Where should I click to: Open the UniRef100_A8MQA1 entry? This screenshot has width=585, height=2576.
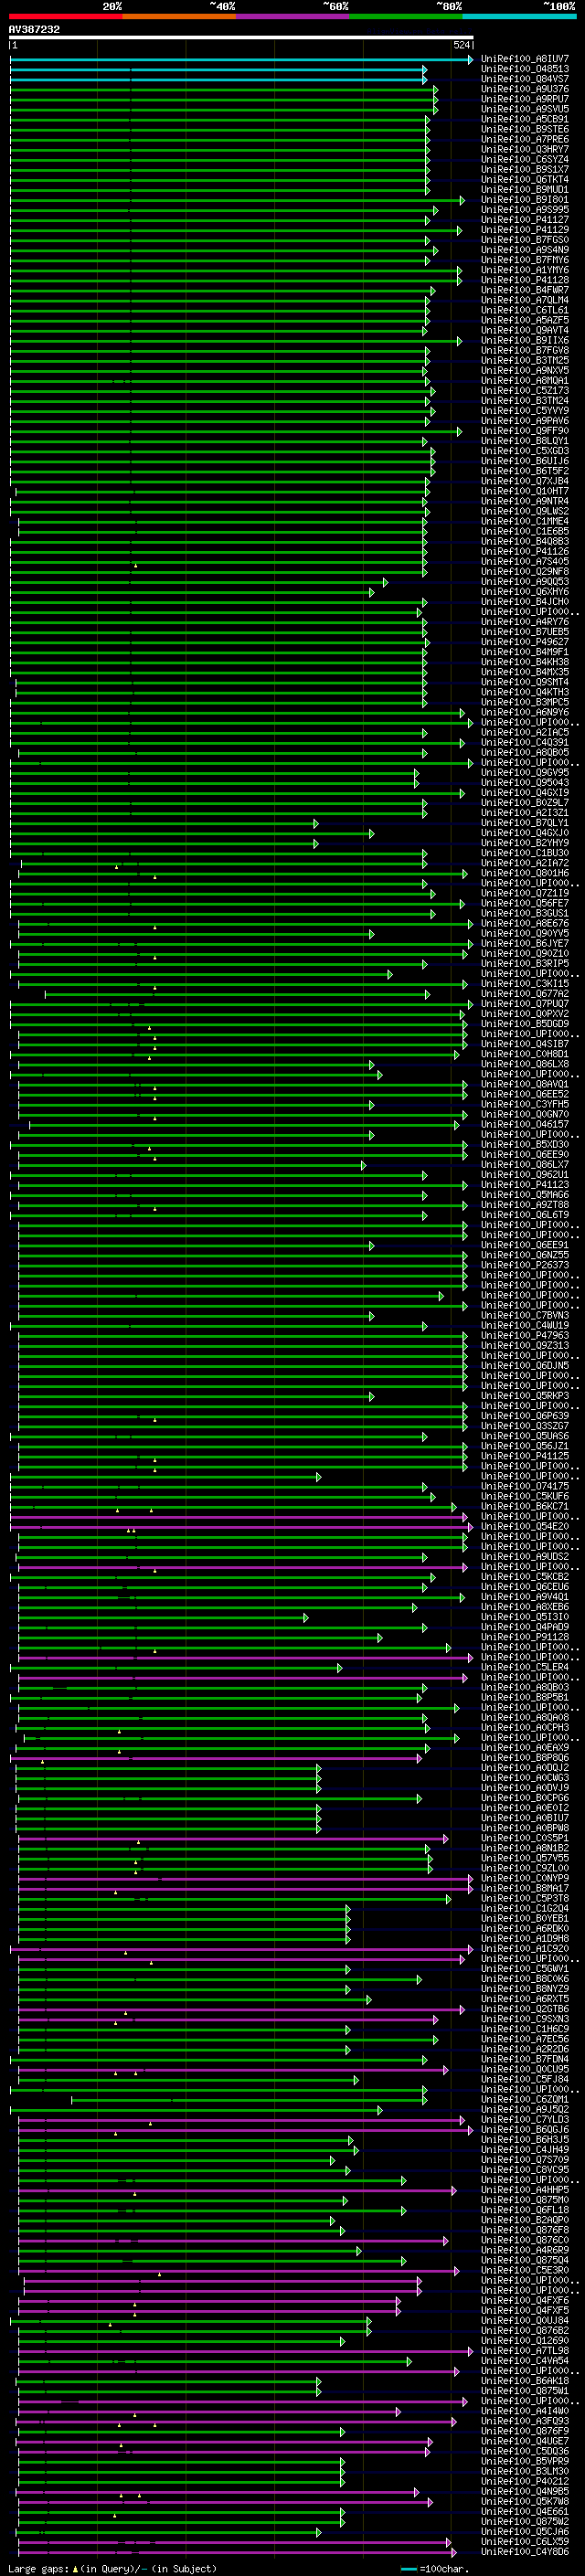(x=525, y=380)
